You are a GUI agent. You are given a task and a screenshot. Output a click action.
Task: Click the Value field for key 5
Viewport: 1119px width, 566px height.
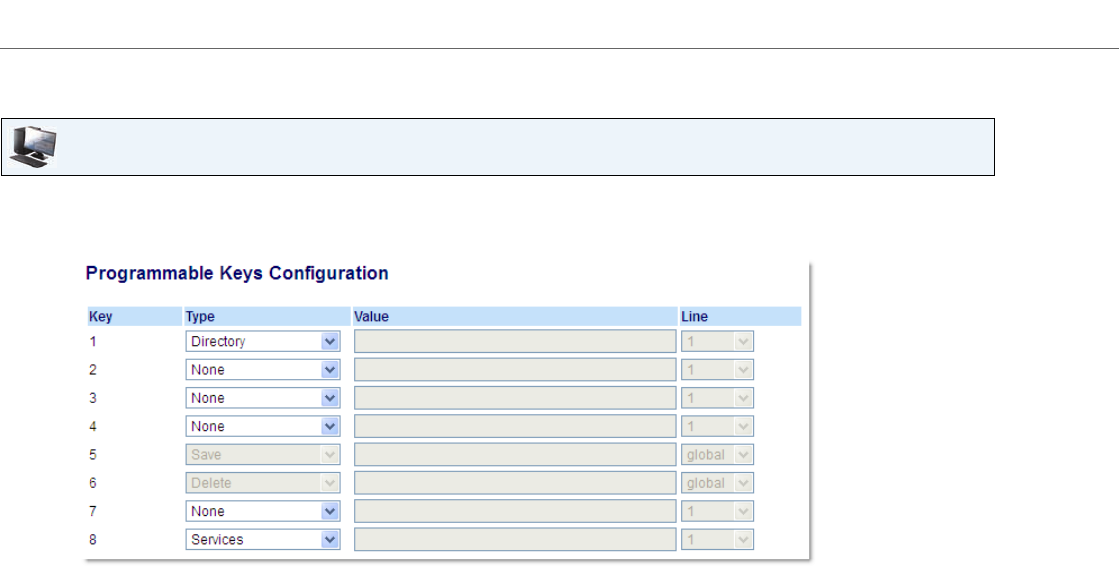[515, 455]
